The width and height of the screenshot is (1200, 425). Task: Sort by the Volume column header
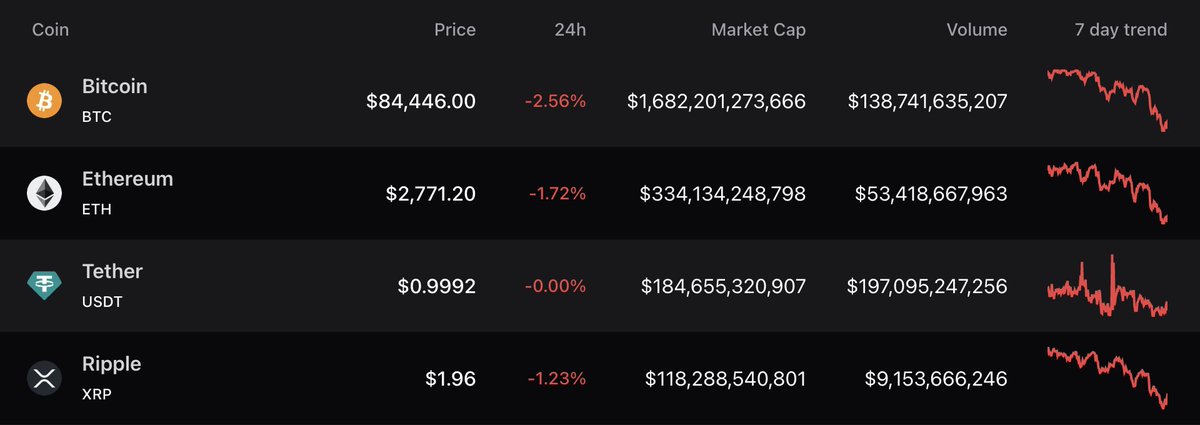pyautogui.click(x=976, y=30)
